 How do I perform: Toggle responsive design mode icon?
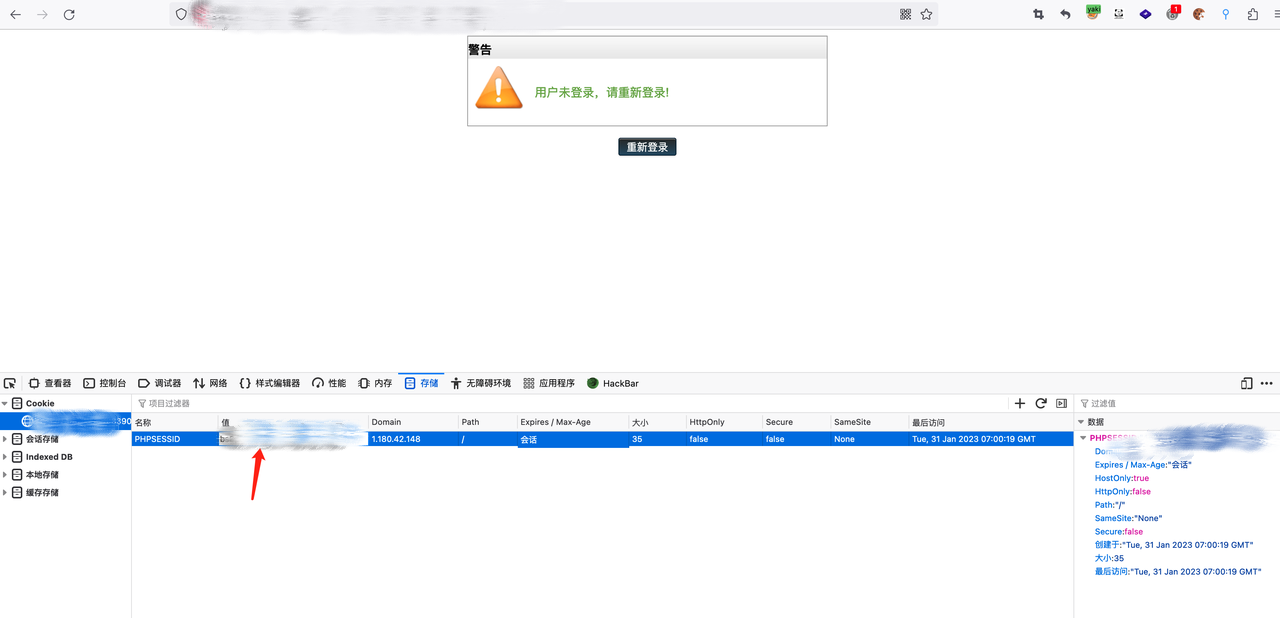point(1246,383)
